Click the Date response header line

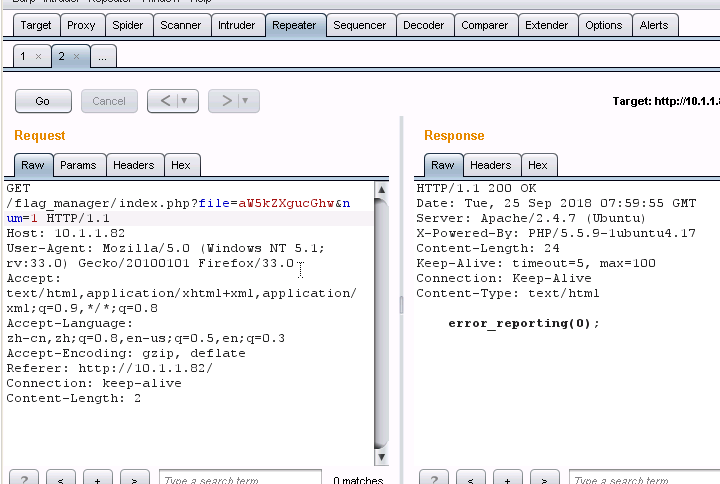tap(556, 203)
